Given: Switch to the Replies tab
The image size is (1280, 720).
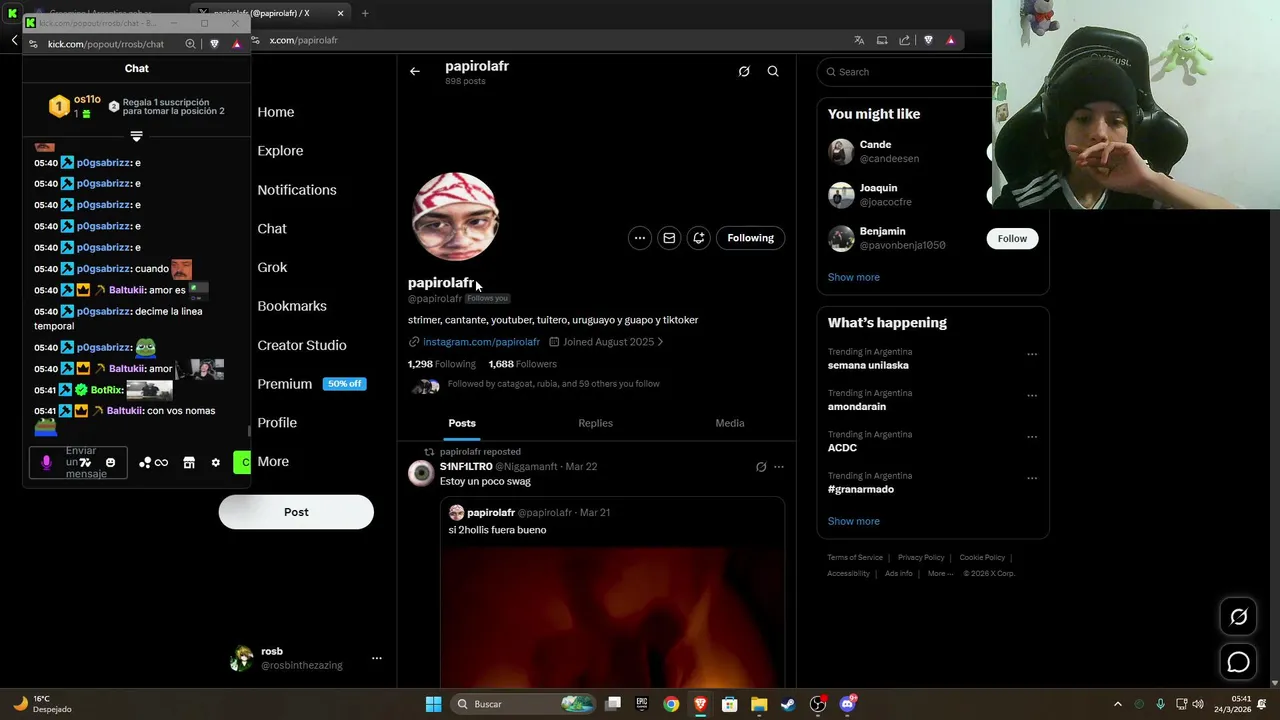Looking at the screenshot, I should click(x=595, y=423).
